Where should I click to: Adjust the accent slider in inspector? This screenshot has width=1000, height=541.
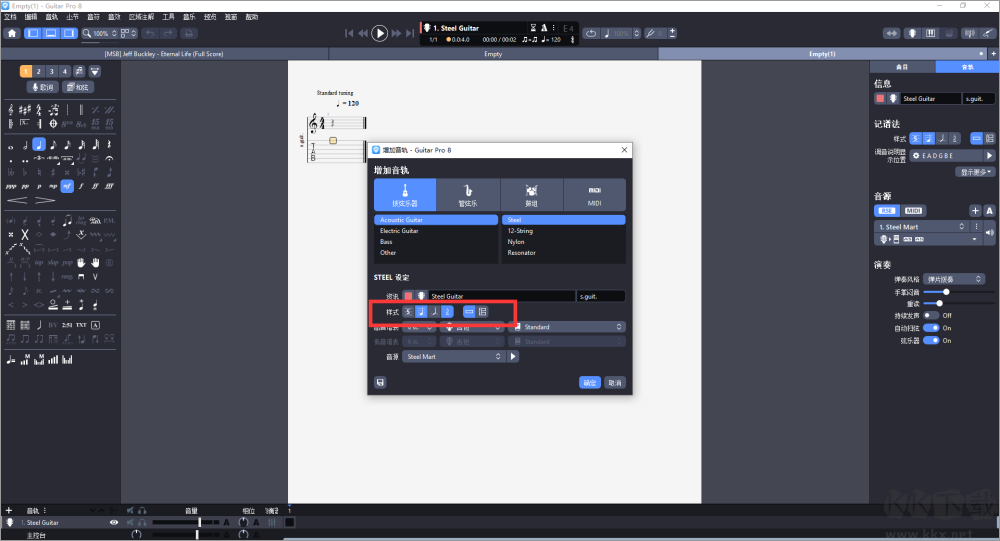point(939,303)
